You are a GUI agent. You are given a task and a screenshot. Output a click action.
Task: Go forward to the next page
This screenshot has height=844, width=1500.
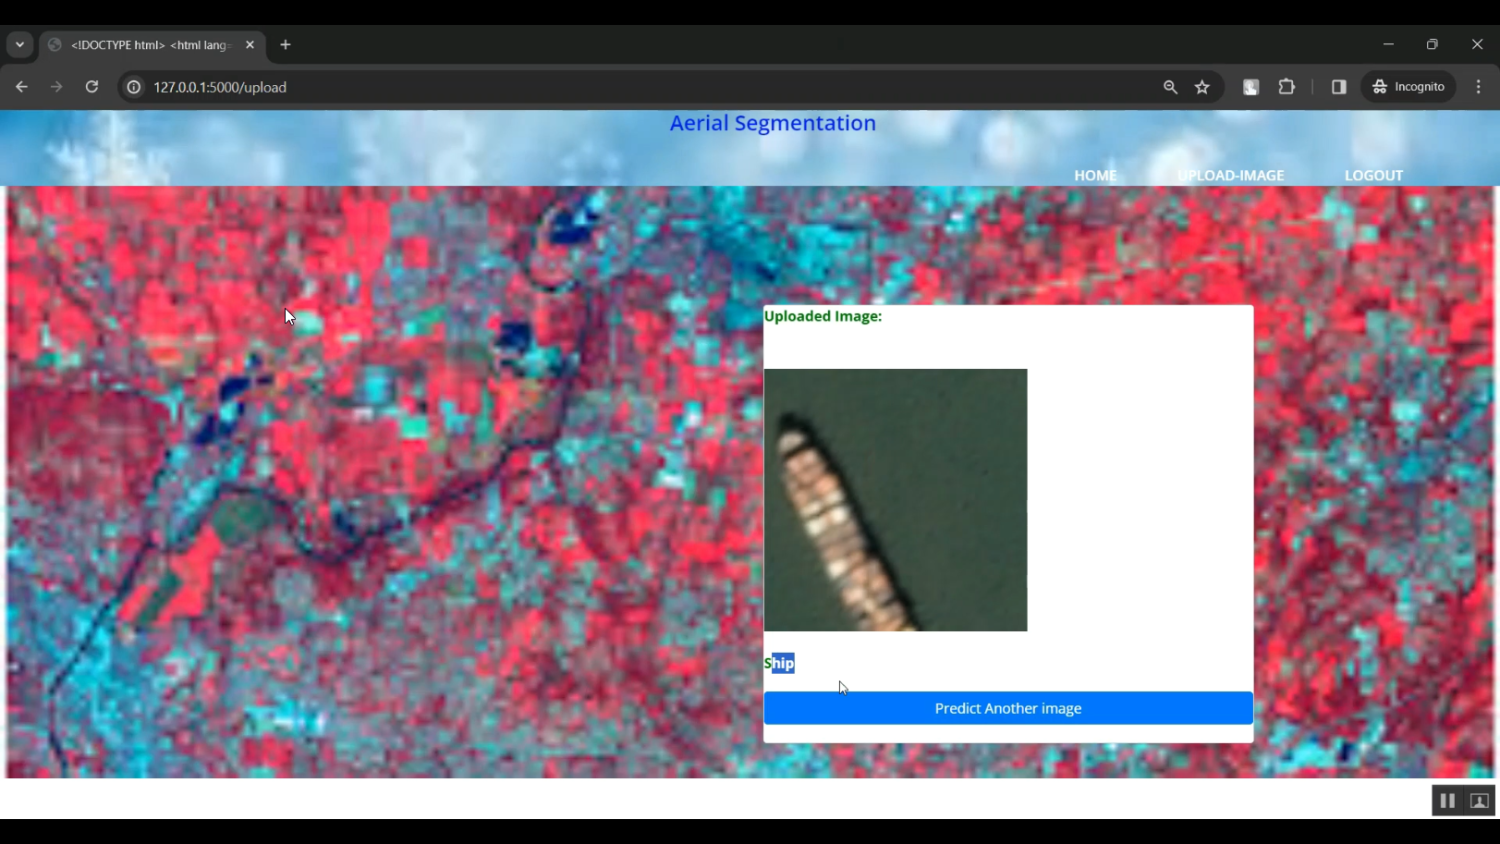(57, 87)
